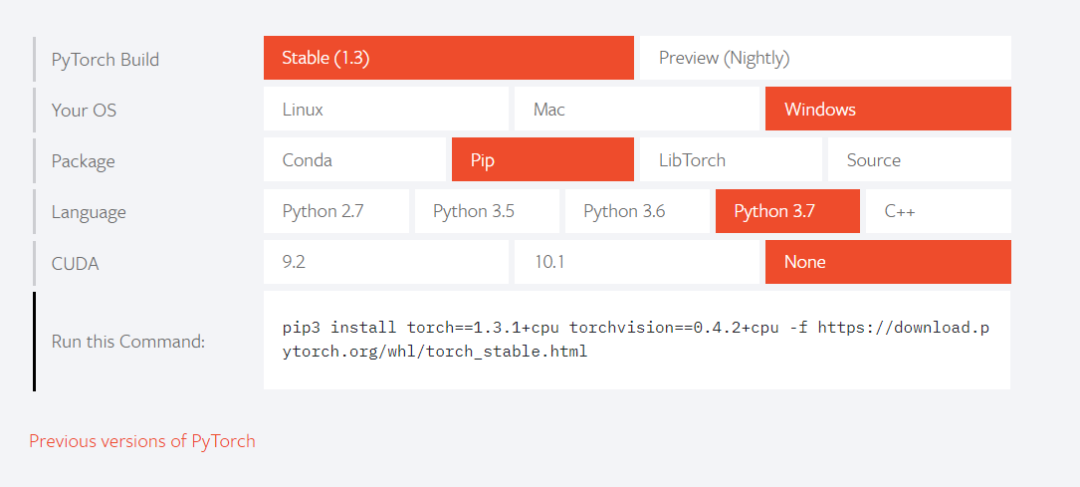This screenshot has width=1080, height=487.
Task: Pick Python 3.7 as the language
Action: click(788, 211)
